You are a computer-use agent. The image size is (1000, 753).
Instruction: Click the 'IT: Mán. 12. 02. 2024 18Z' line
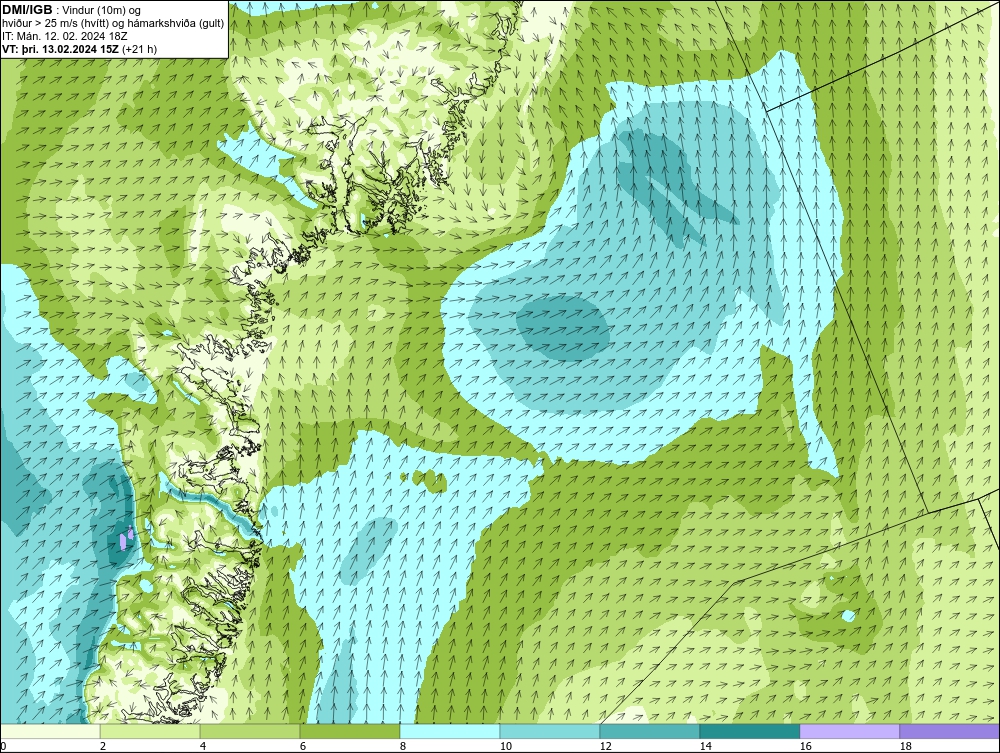click(65, 36)
